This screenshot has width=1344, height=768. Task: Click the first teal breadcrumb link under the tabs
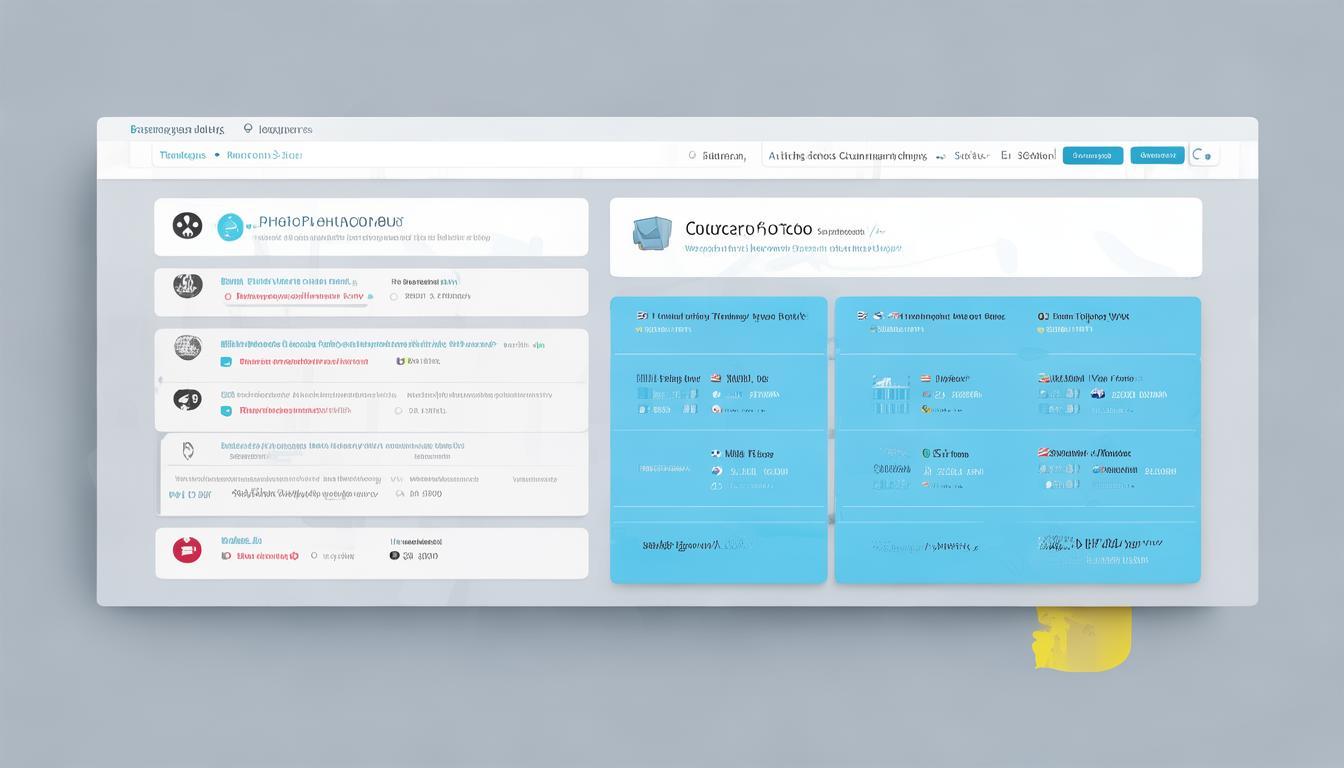pos(183,155)
